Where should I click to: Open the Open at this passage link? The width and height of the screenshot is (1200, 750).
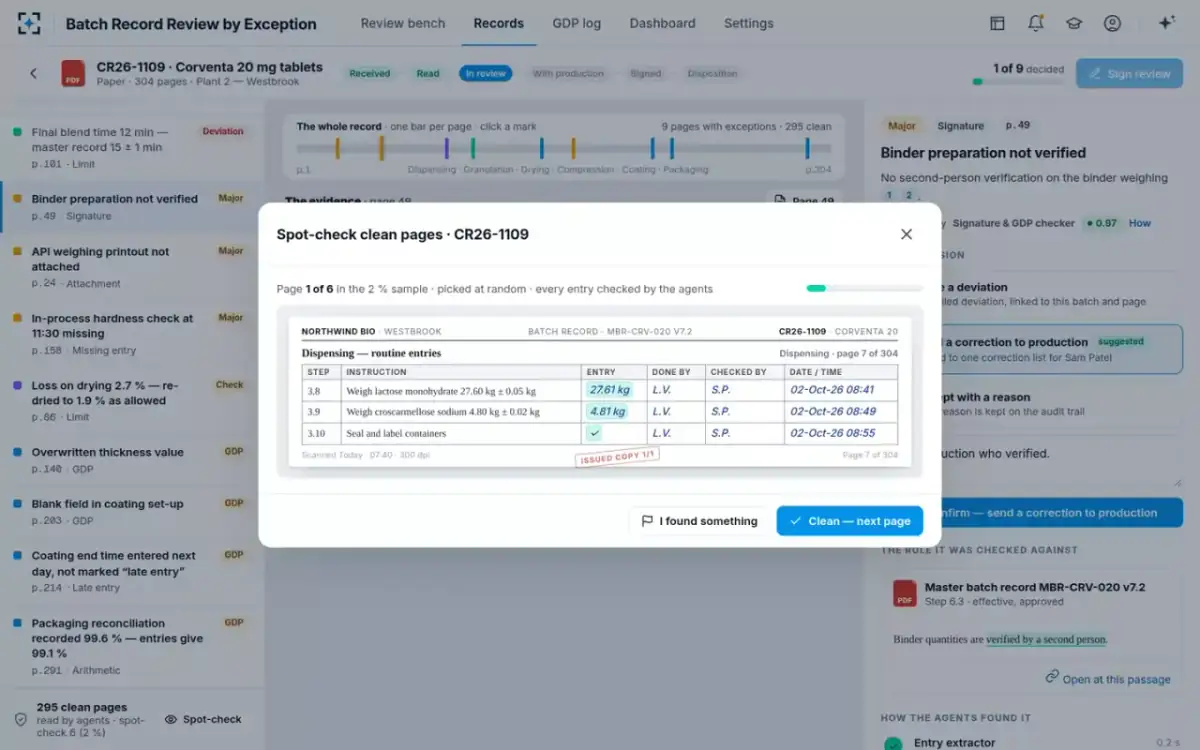[x=1108, y=679]
